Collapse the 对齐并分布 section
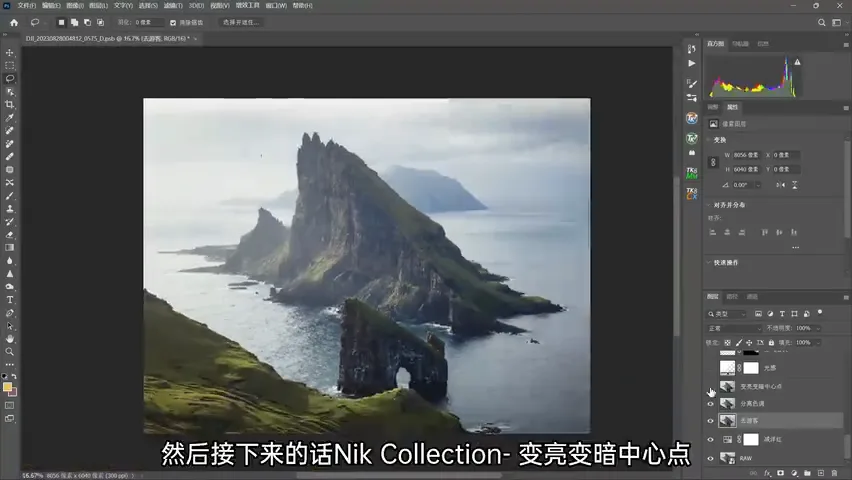The image size is (852, 480). [x=709, y=205]
